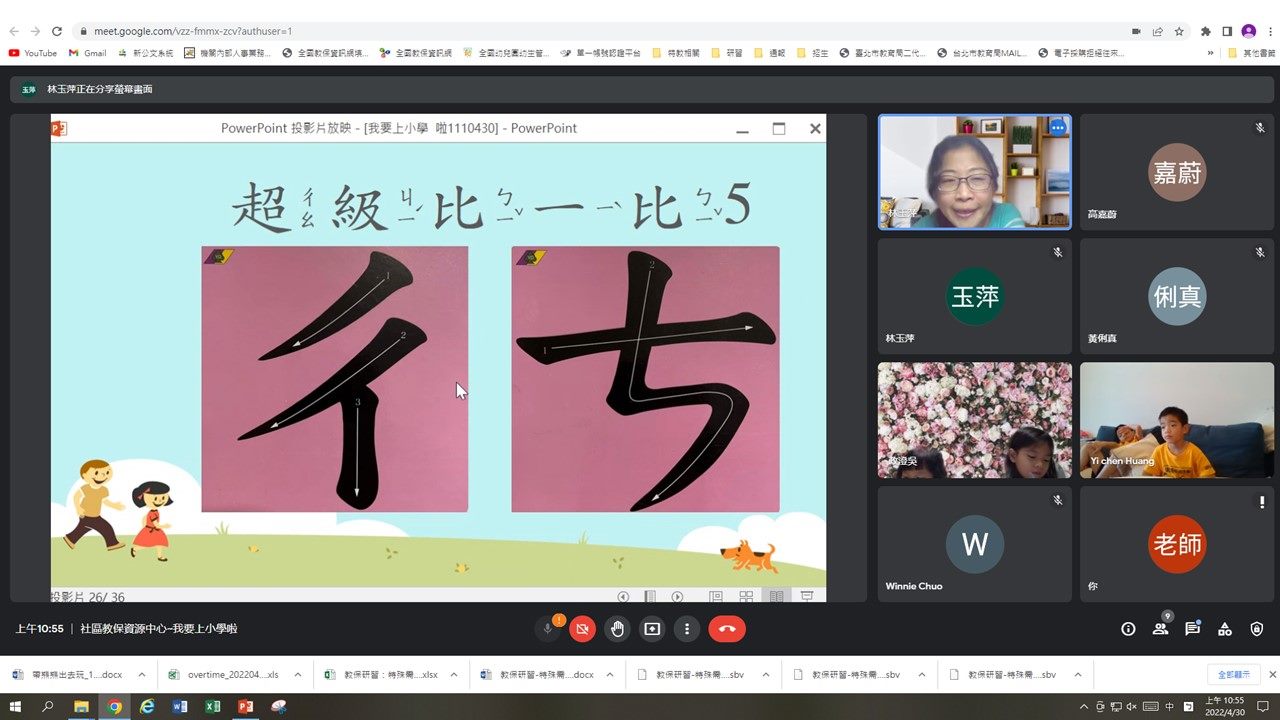Image resolution: width=1280 pixels, height=720 pixels.
Task: Expand options for overtime_2022 xls download
Action: (297, 675)
